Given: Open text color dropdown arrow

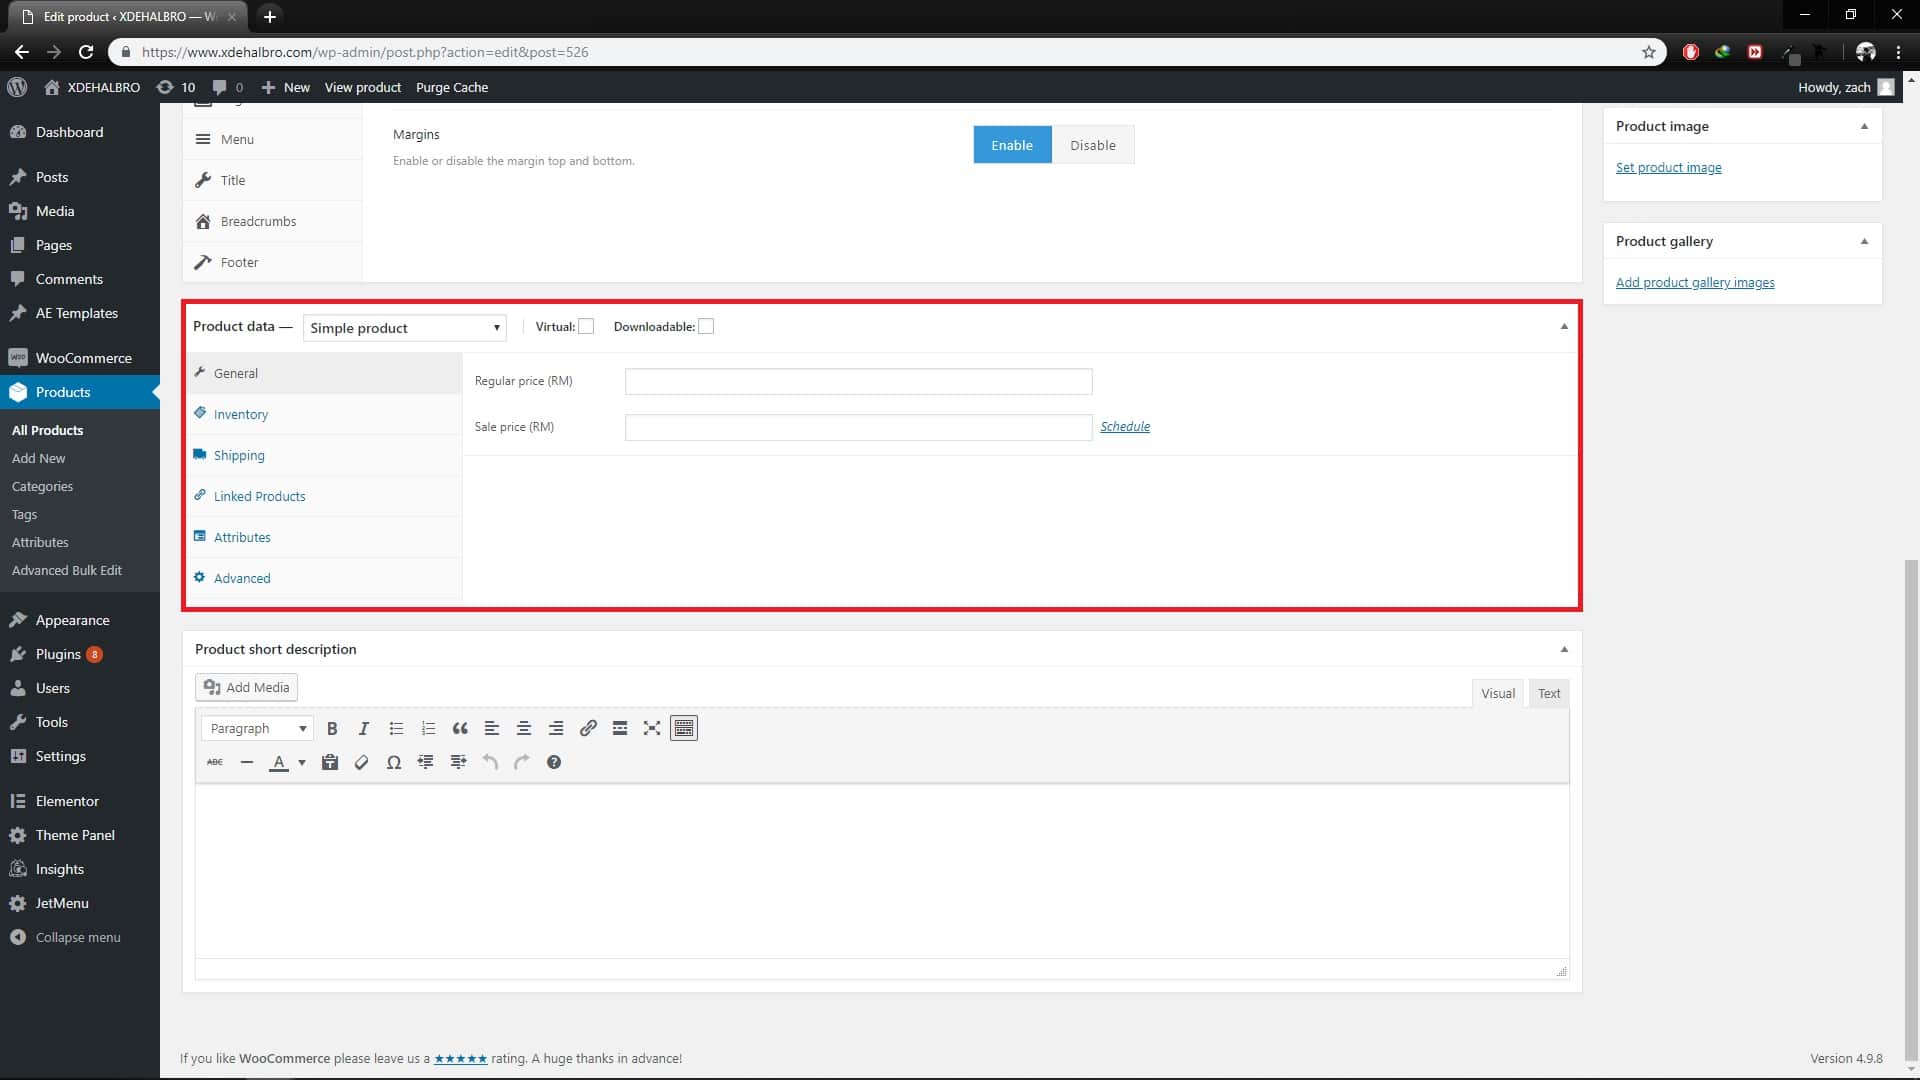Looking at the screenshot, I should coord(301,762).
